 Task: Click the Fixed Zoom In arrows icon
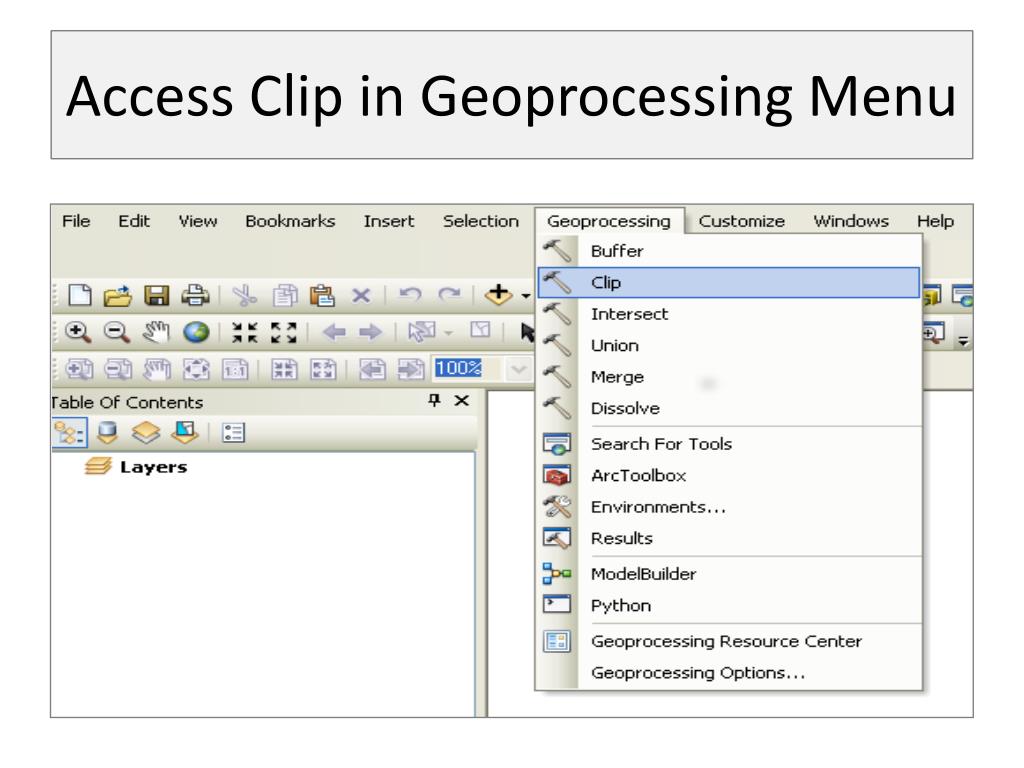[x=245, y=332]
